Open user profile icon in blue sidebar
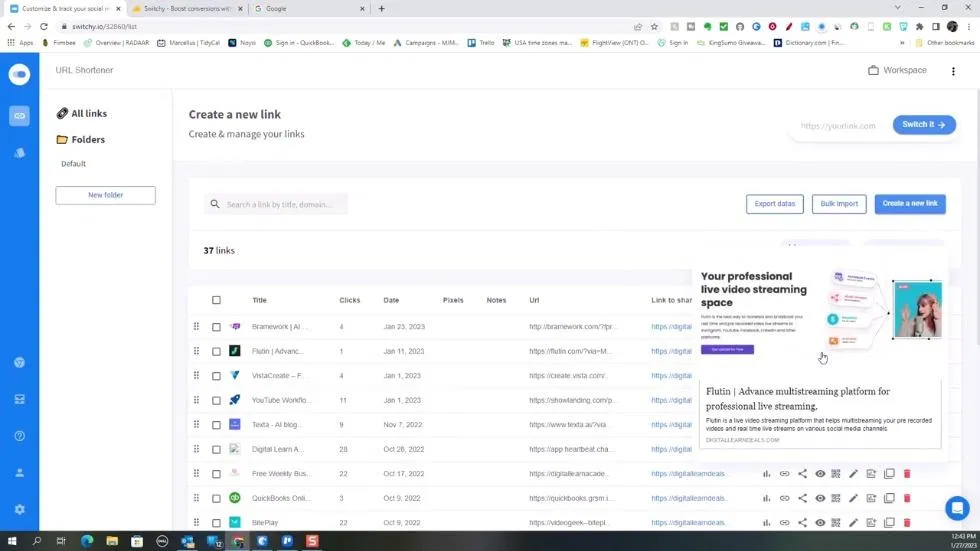This screenshot has width=980, height=551. [19, 473]
